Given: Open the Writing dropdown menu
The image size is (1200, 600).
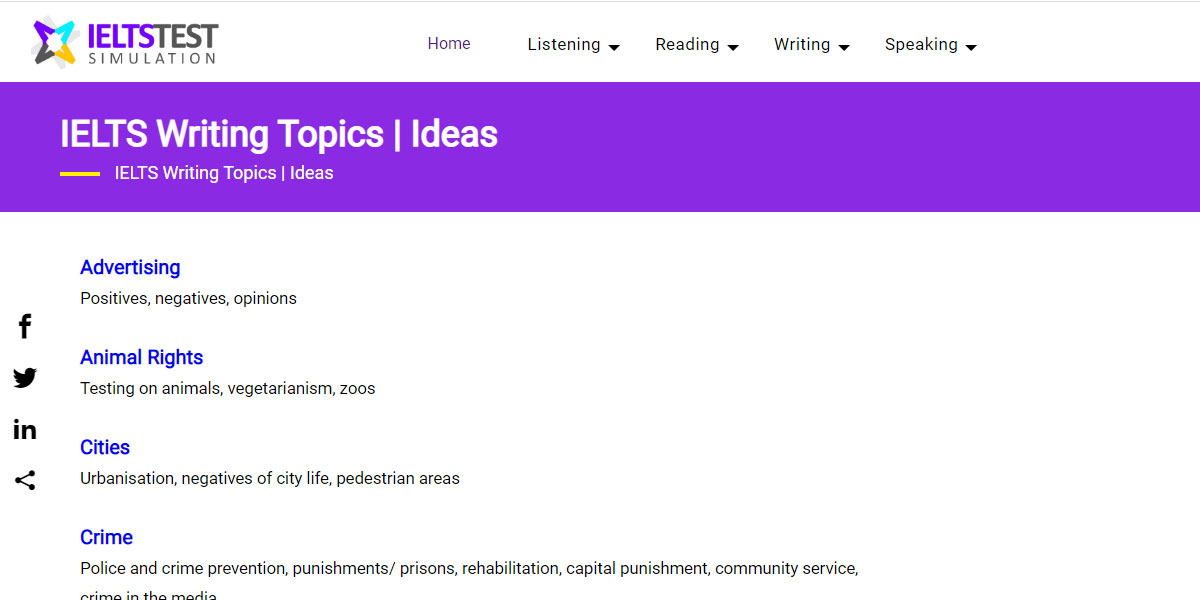Looking at the screenshot, I should click(x=802, y=44).
